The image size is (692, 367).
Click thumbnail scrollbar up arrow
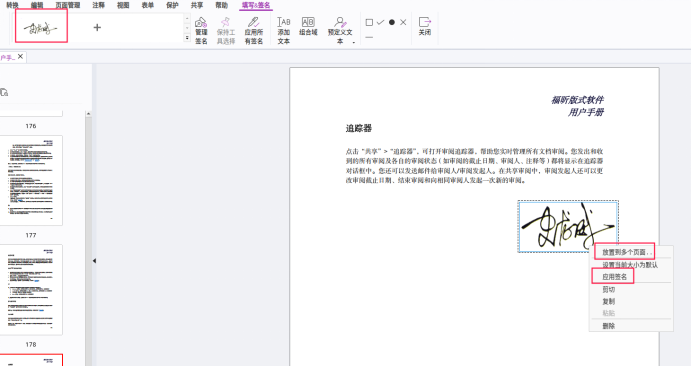[88, 114]
